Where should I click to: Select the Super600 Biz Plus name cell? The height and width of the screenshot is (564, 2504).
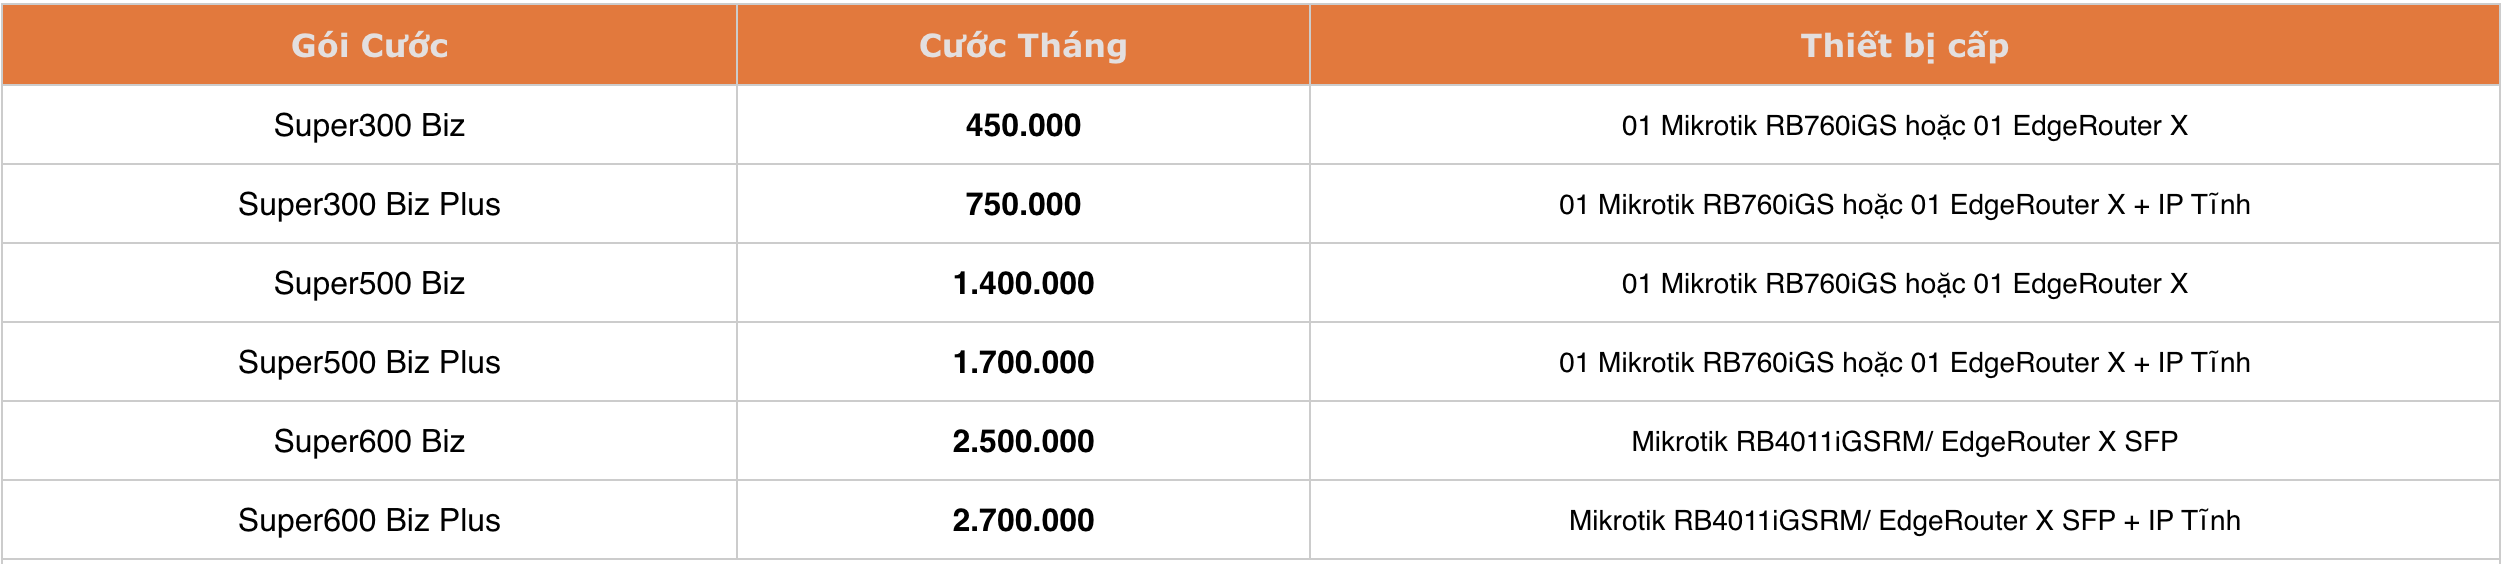tap(369, 520)
